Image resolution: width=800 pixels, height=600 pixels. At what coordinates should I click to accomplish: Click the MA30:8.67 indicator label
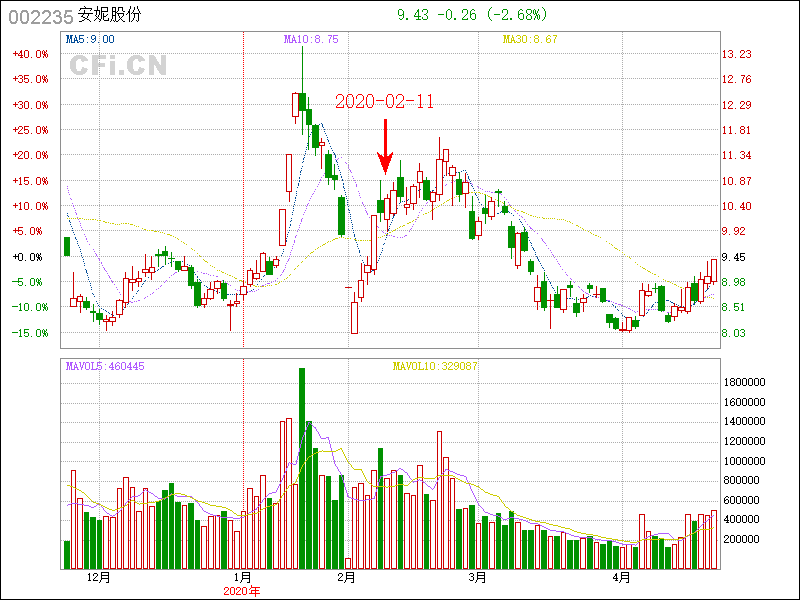[530, 39]
